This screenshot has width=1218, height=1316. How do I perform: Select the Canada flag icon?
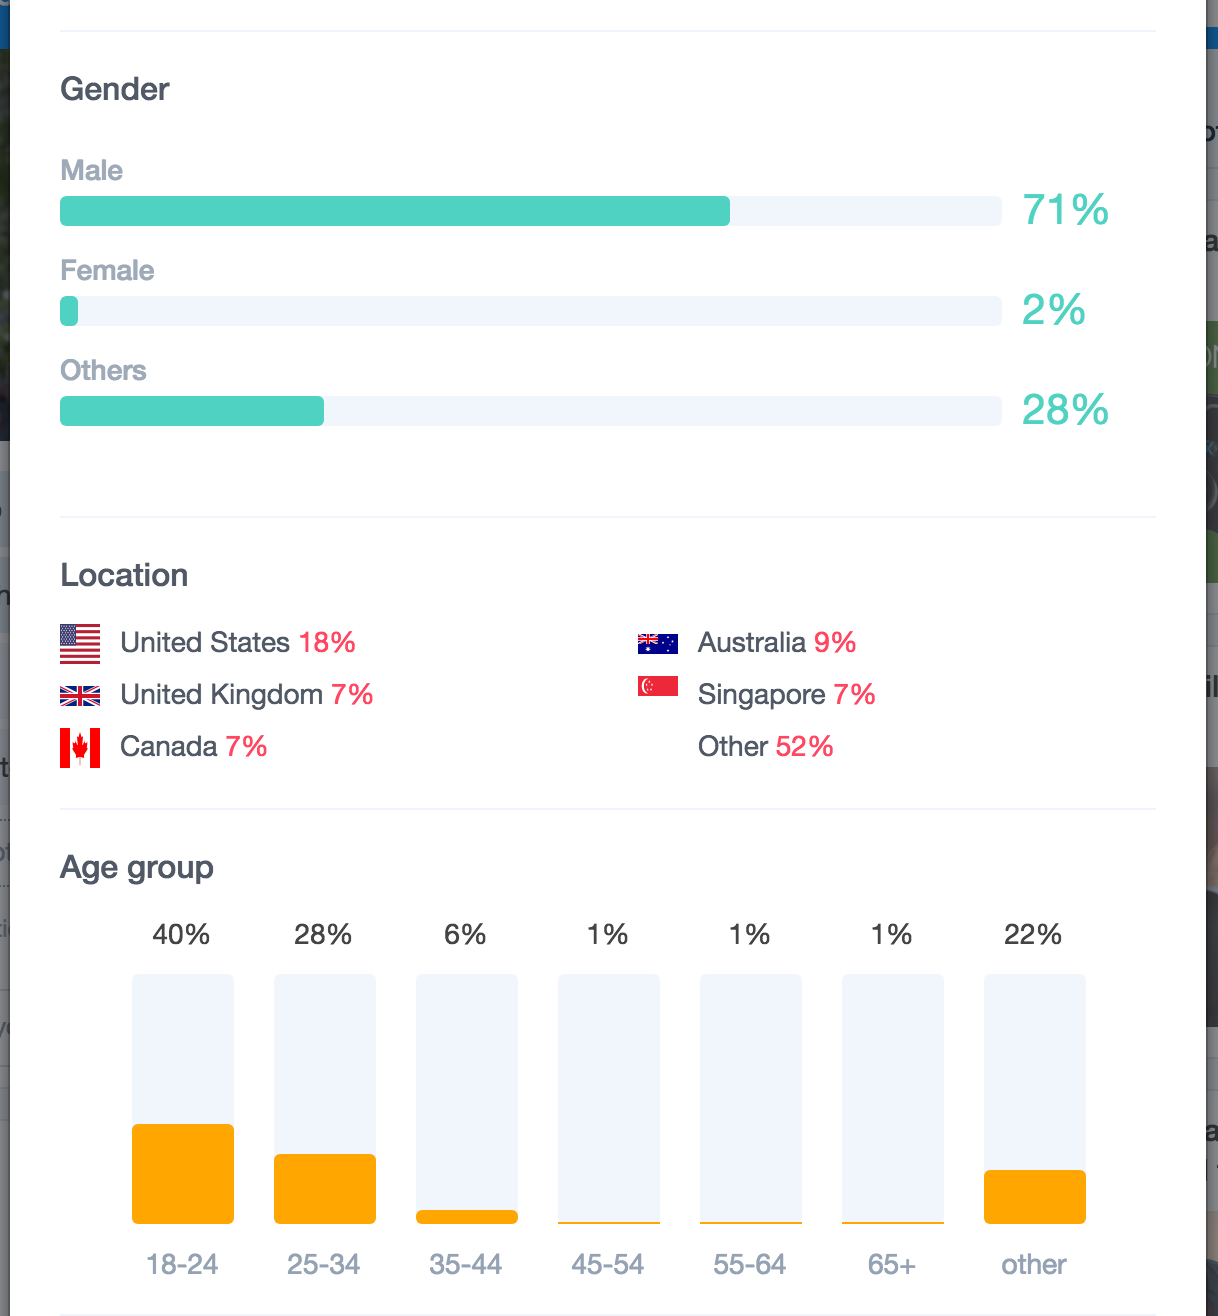(80, 747)
